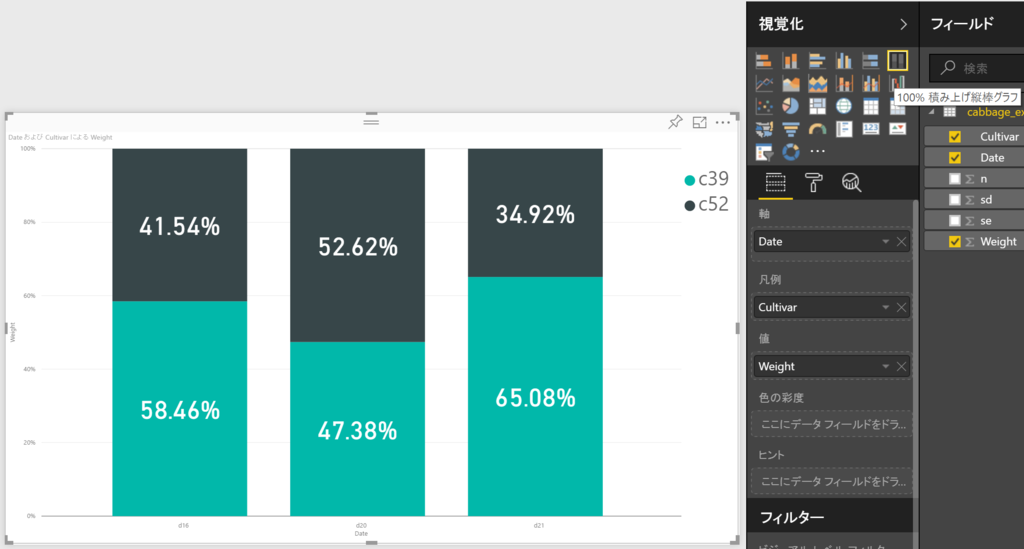Choose the gauge visual

point(817,129)
